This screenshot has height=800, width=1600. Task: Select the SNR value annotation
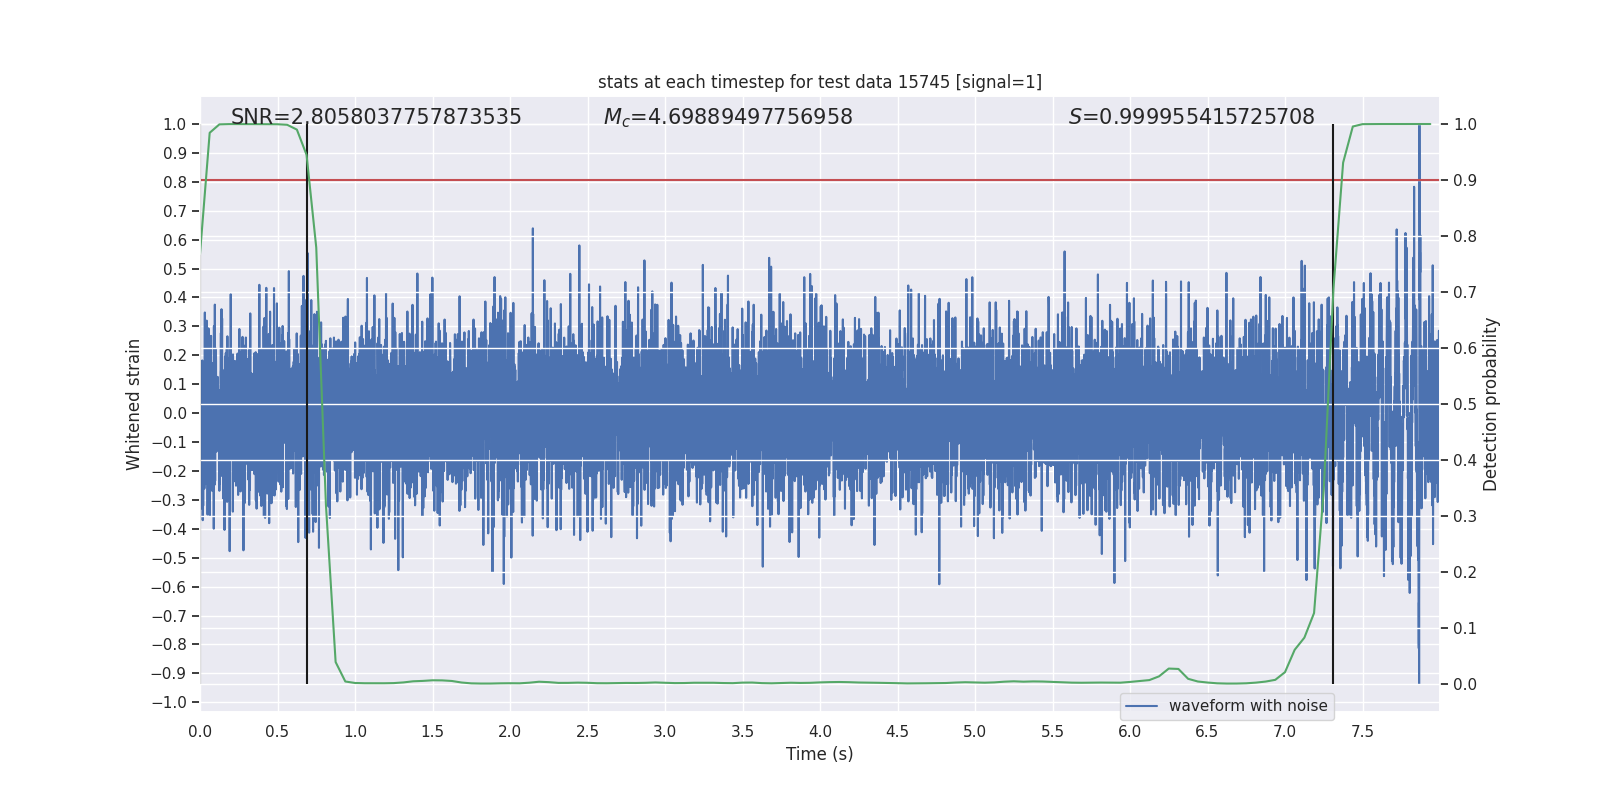(x=376, y=117)
